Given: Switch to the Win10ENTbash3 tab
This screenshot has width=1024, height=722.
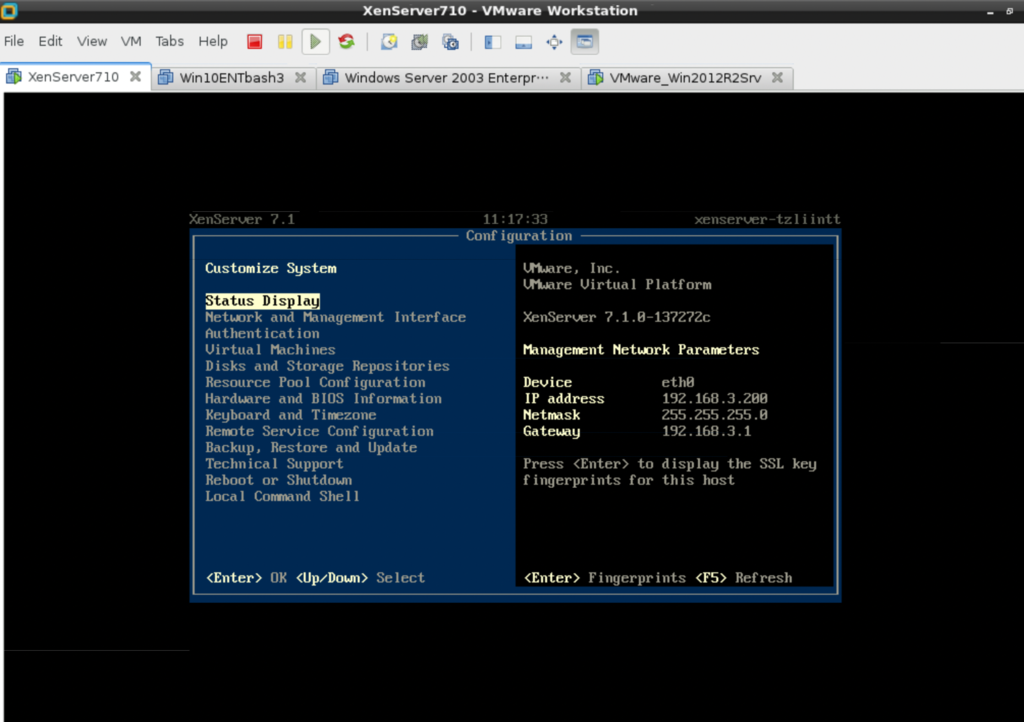Looking at the screenshot, I should click(232, 78).
